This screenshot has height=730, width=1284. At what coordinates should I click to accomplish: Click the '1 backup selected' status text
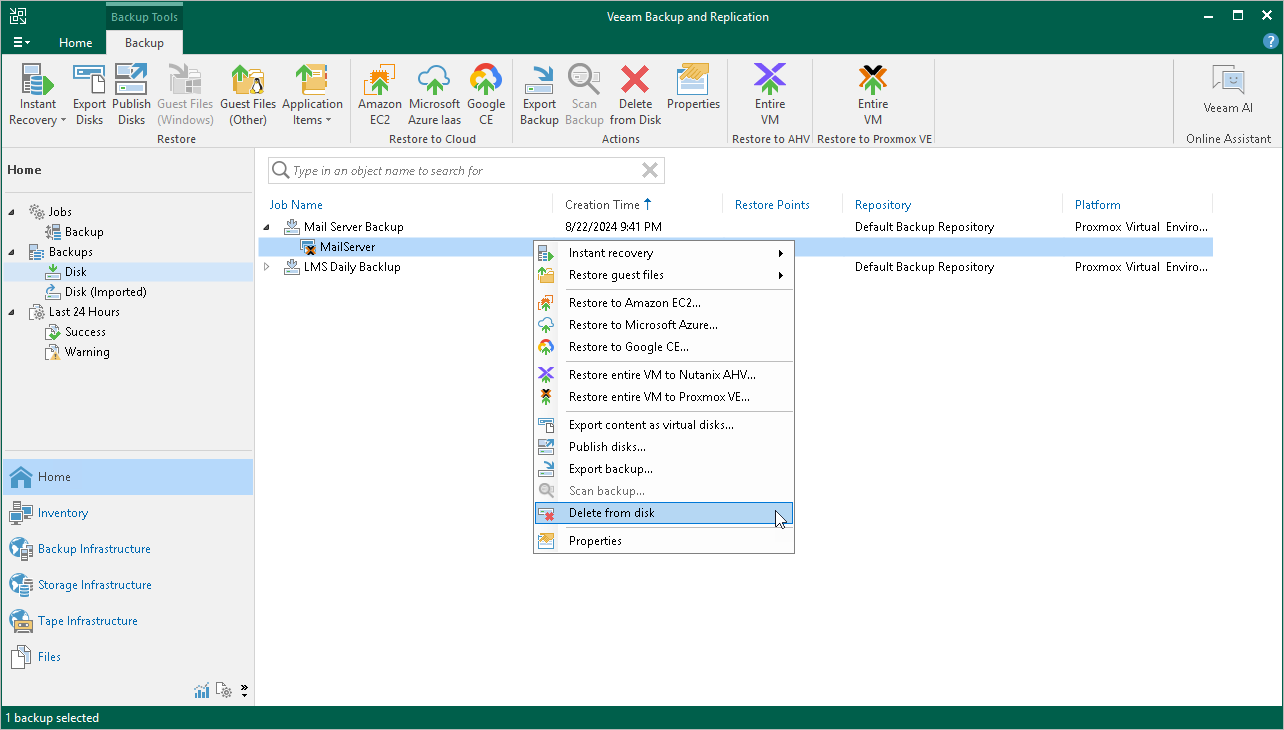(x=52, y=718)
